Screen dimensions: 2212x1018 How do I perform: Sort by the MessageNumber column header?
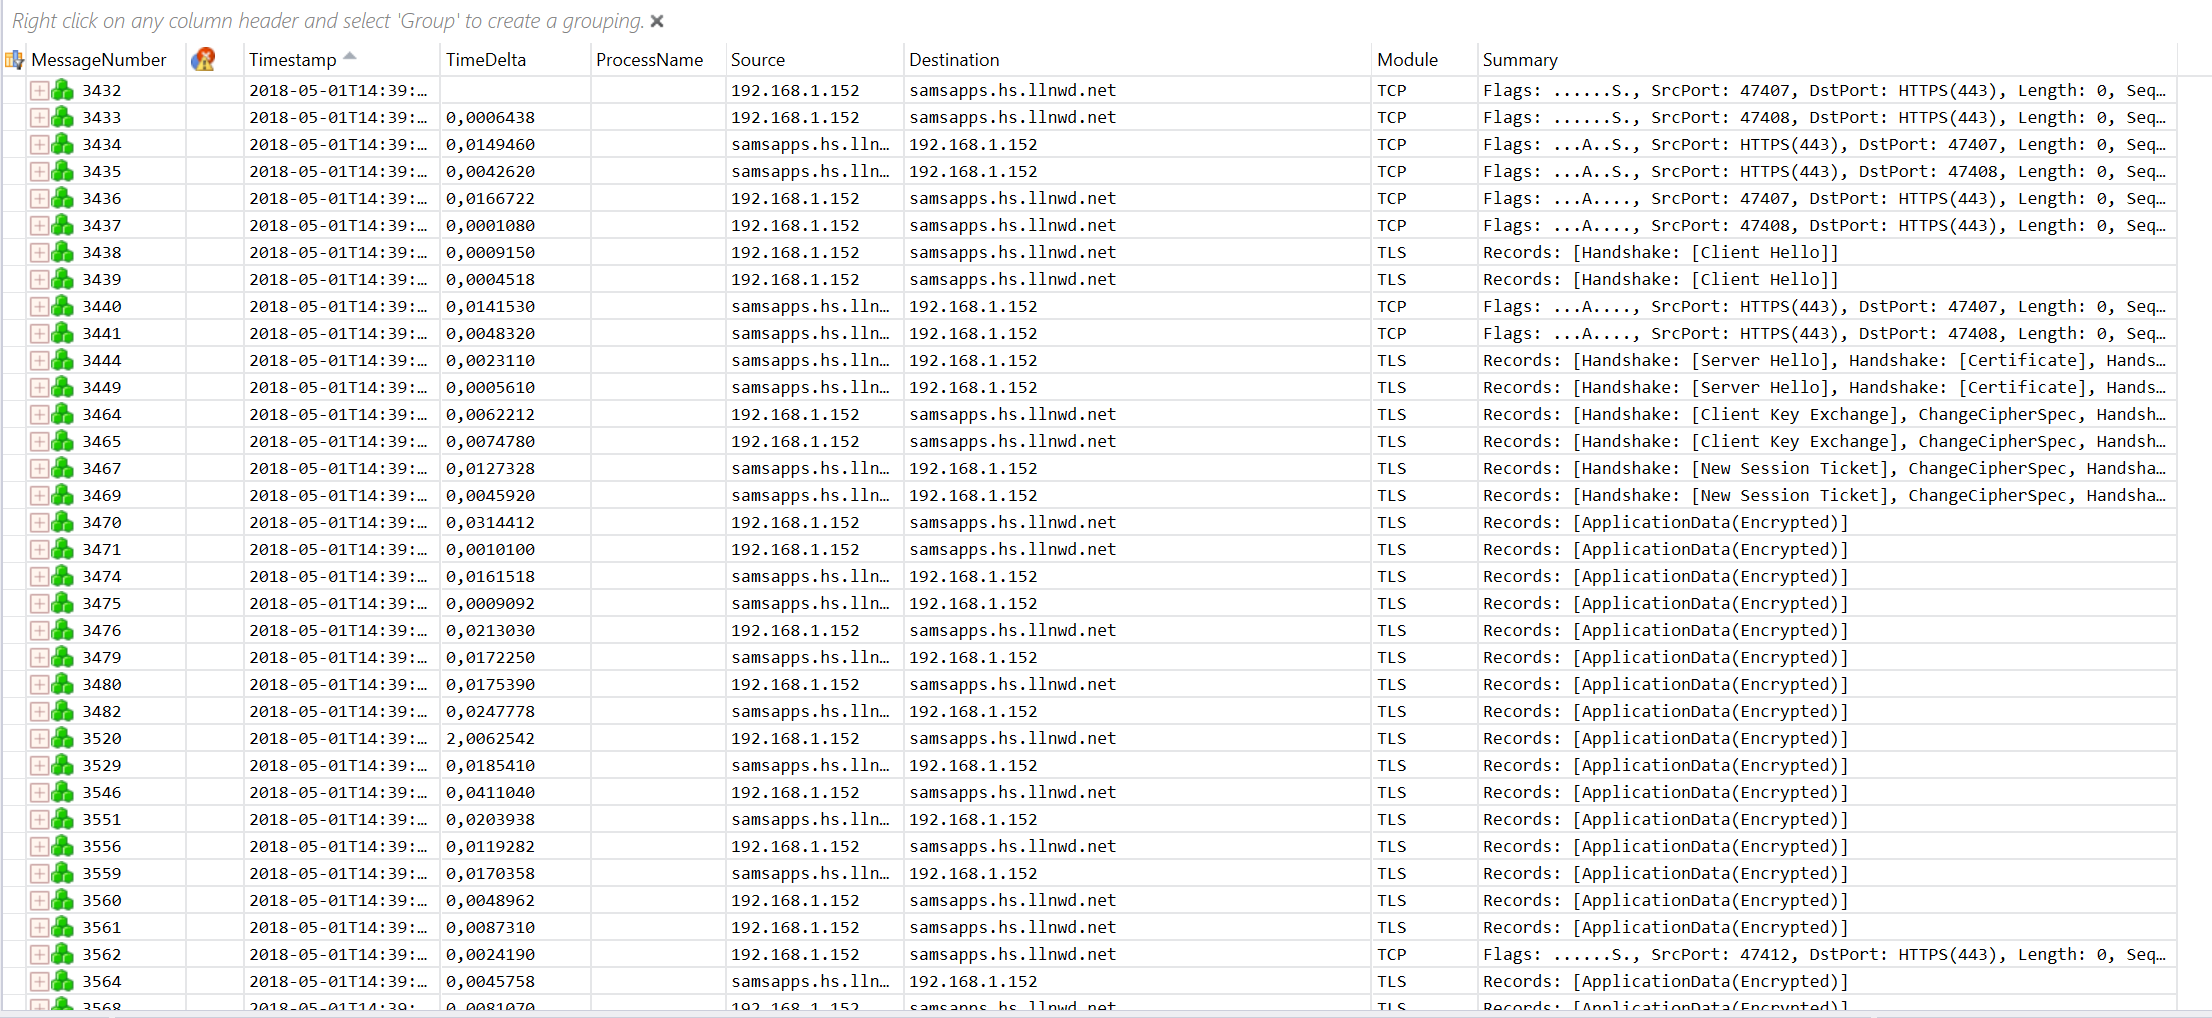point(99,60)
